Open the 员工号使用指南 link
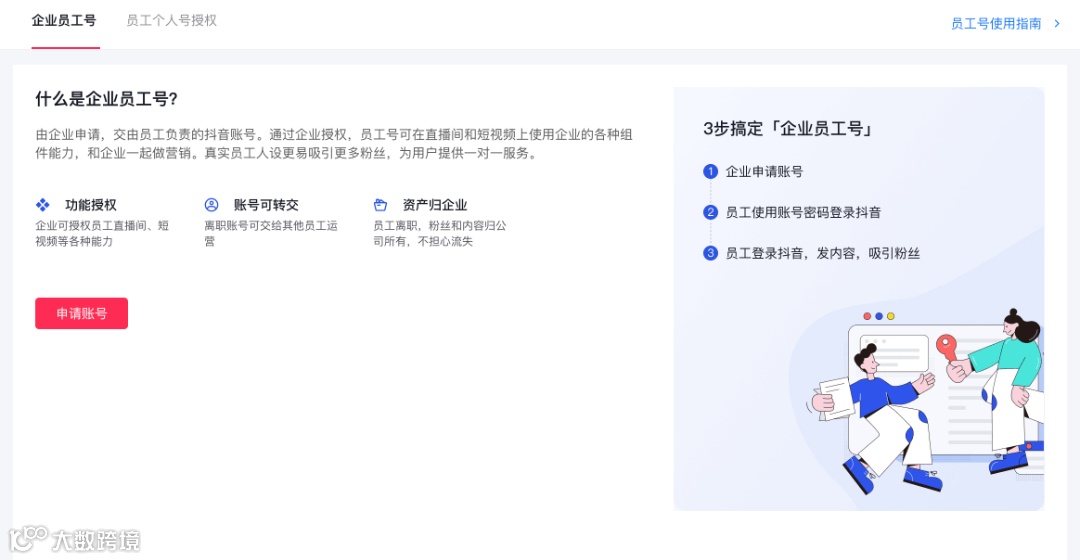Viewport: 1080px width, 560px height. click(996, 23)
